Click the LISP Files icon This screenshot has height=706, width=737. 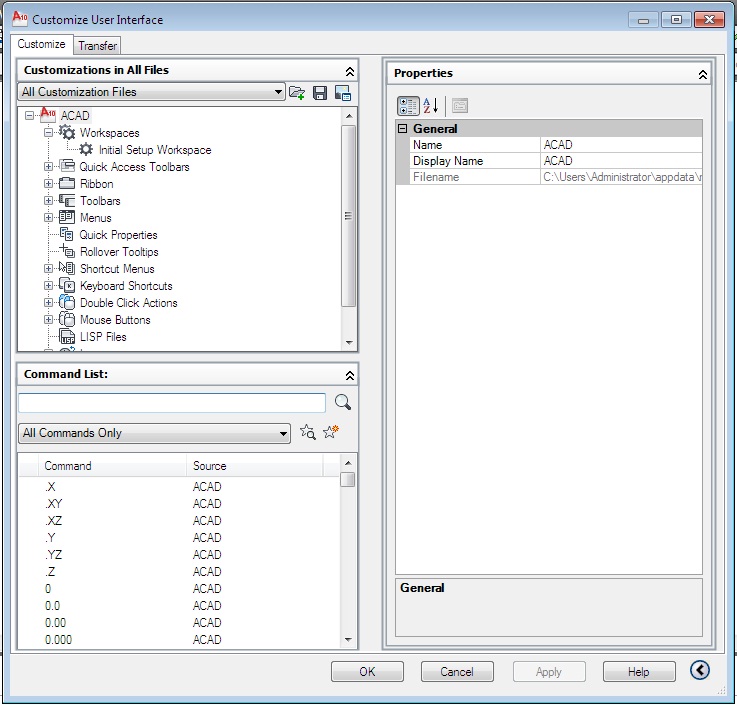(x=67, y=337)
